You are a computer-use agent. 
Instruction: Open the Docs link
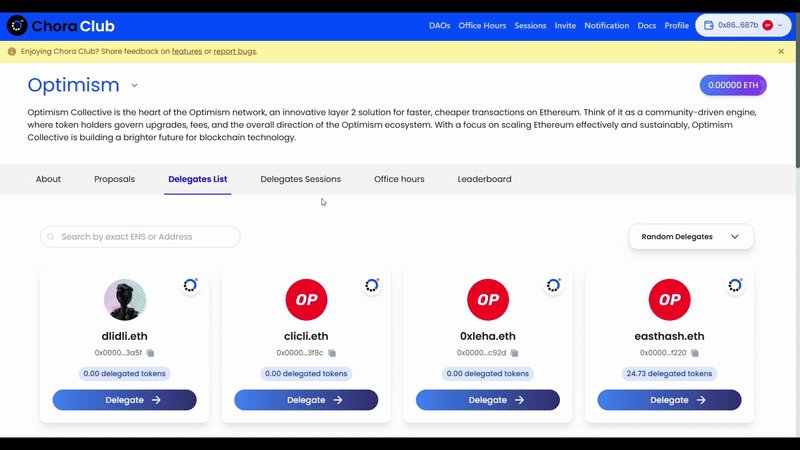[x=646, y=26]
